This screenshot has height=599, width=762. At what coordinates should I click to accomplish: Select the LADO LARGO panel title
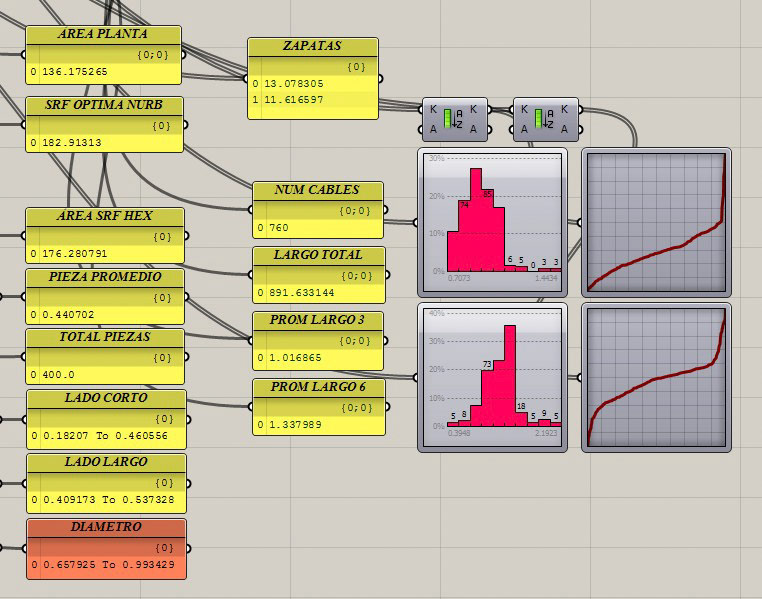pos(106,462)
